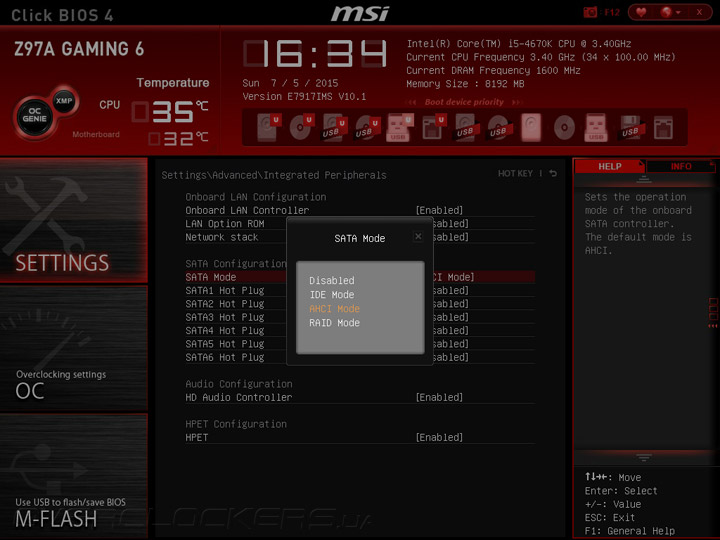Select the Onboard LAN Controller label
Viewport: 720px width, 540px height.
pyautogui.click(x=247, y=210)
